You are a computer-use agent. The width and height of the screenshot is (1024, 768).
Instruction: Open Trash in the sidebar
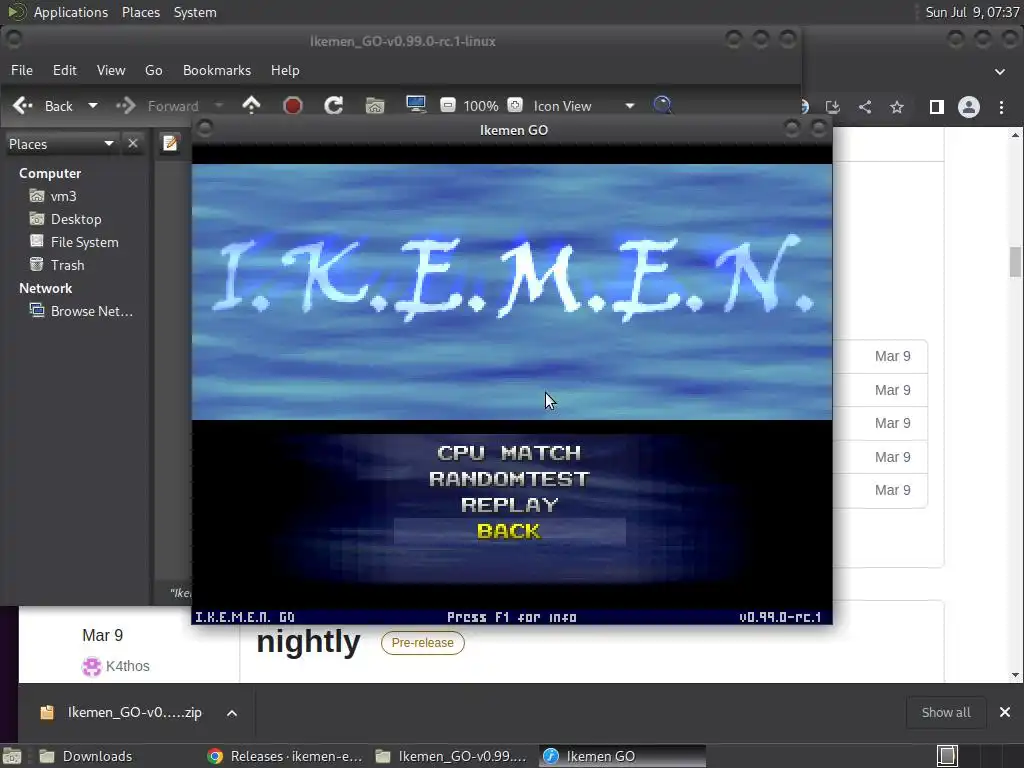[x=67, y=264]
